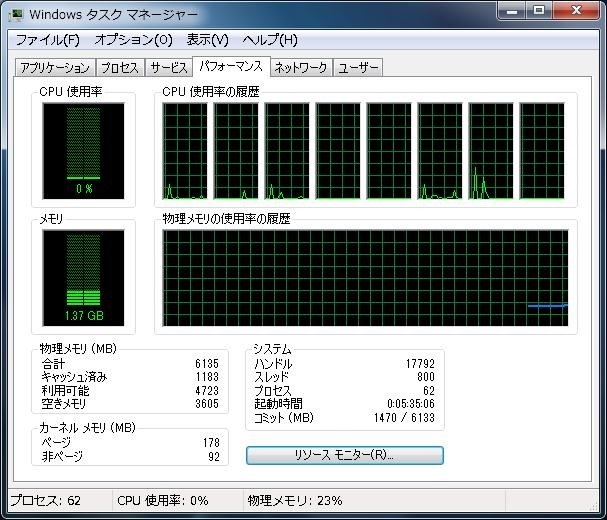This screenshot has height=520, width=607.
Task: Minimize the Task Manager window
Action: point(512,10)
